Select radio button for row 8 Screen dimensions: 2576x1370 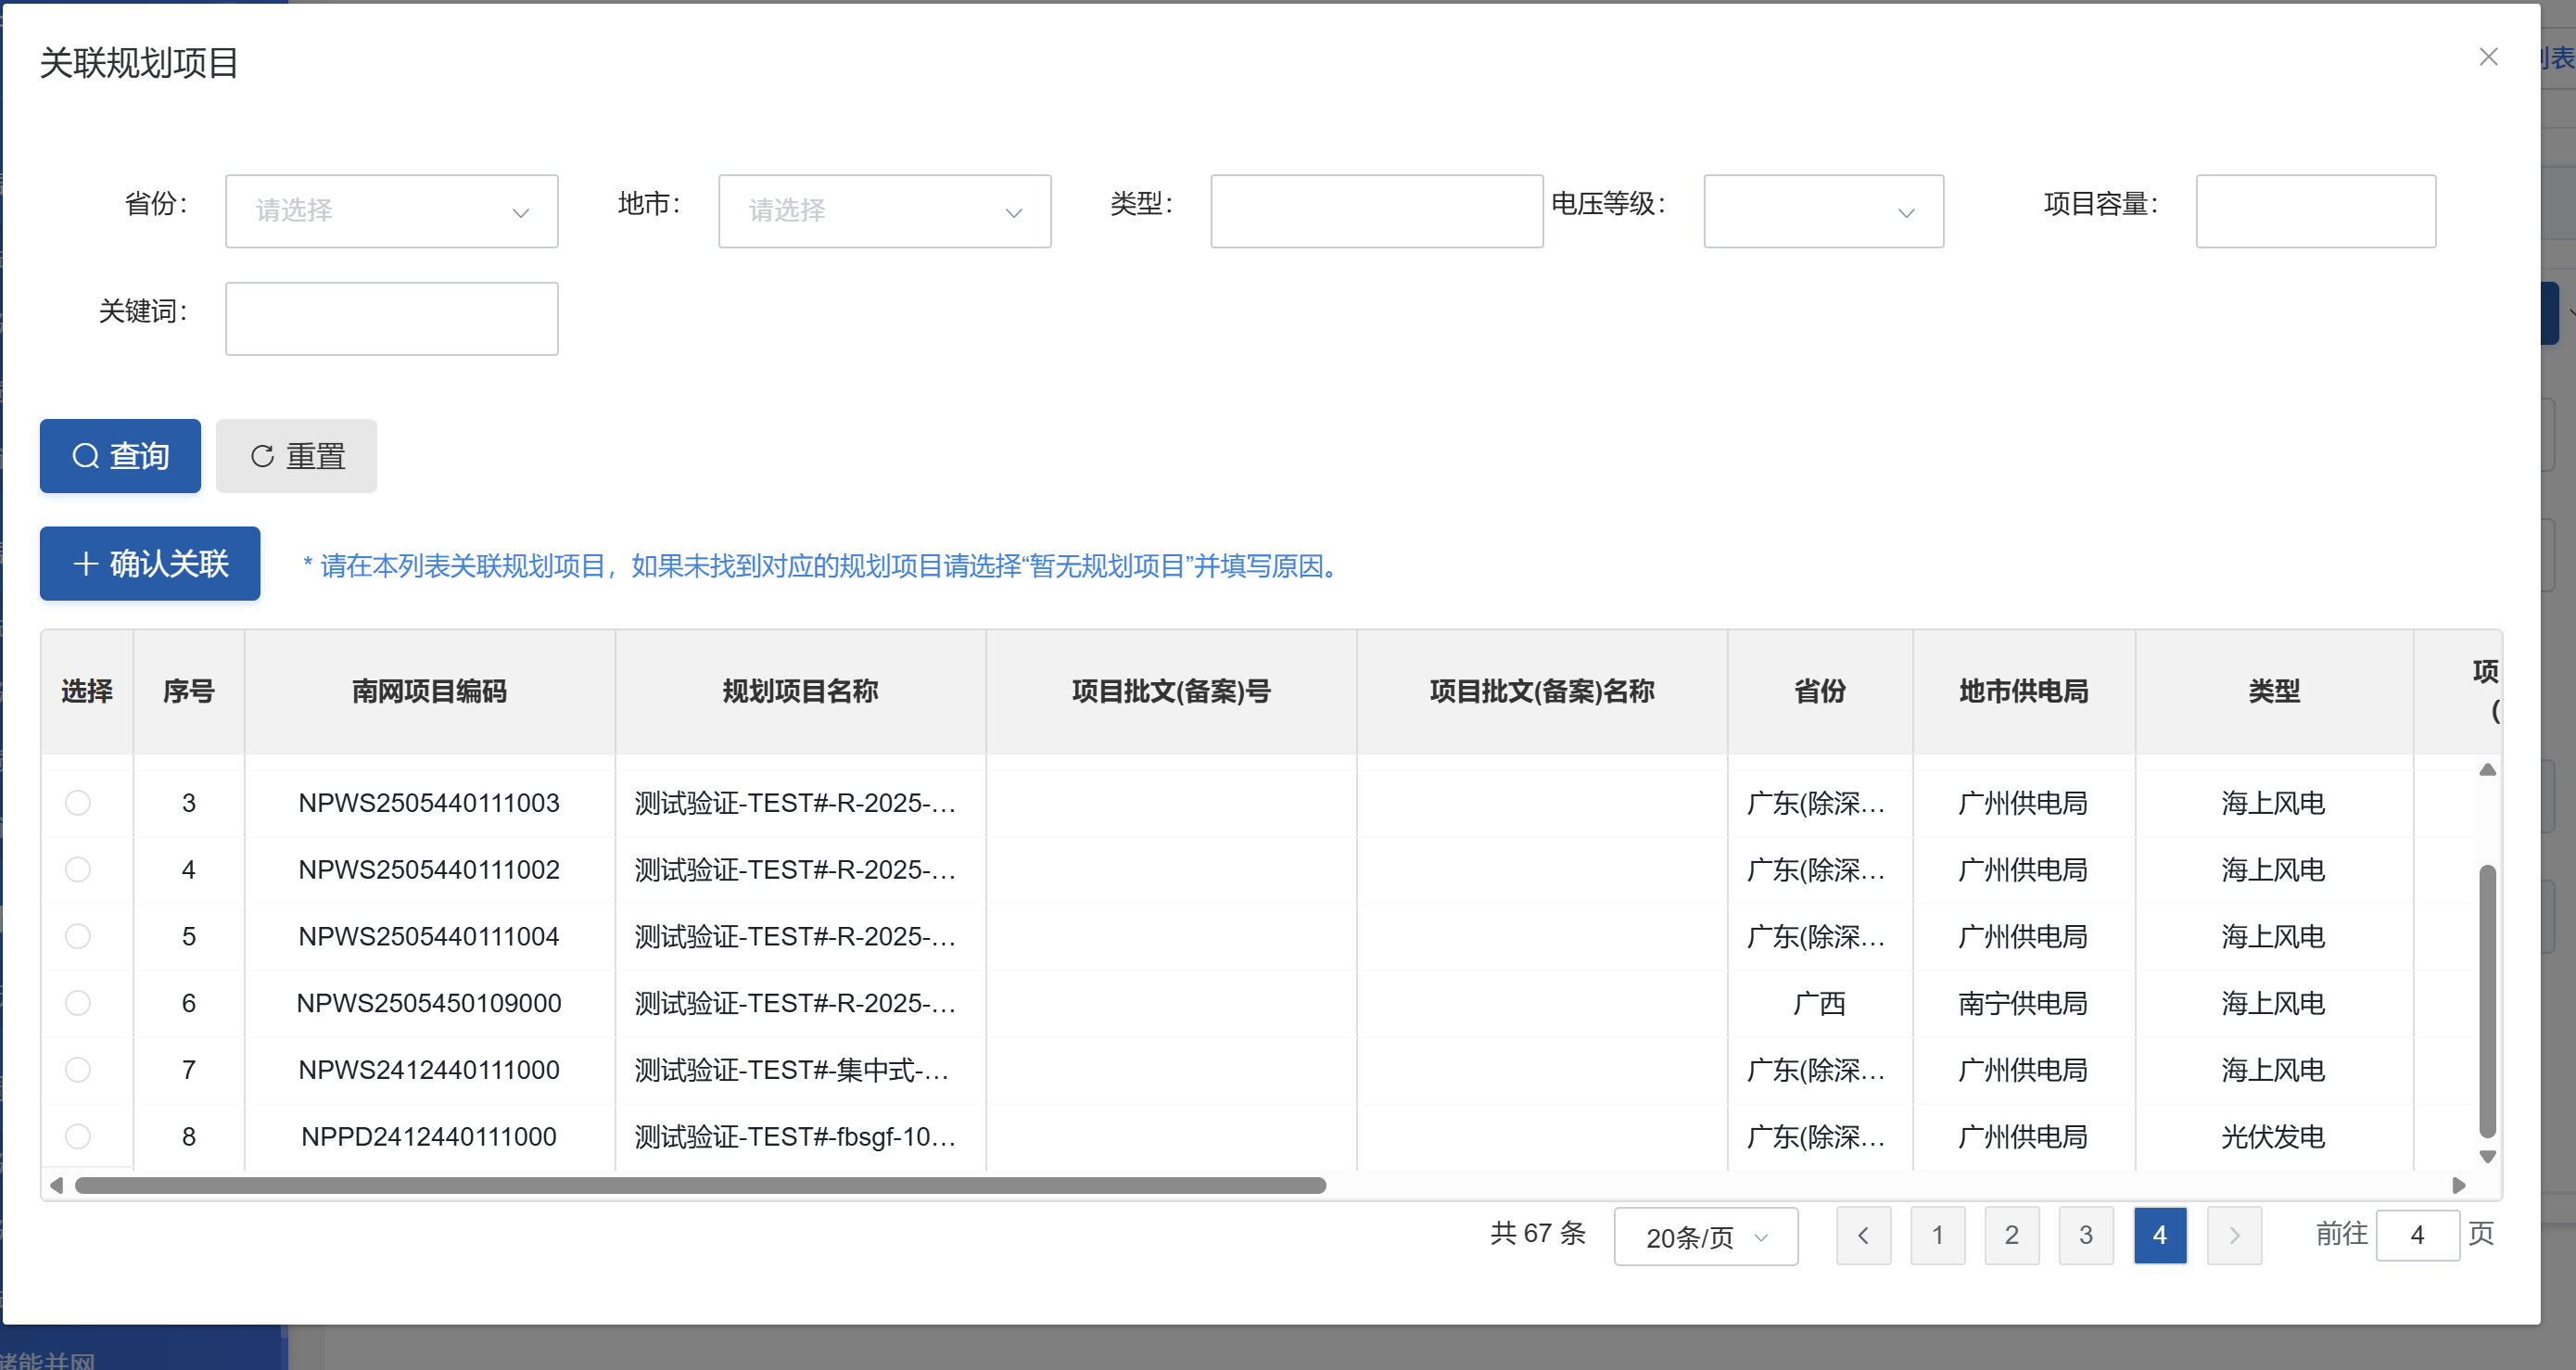(78, 1136)
